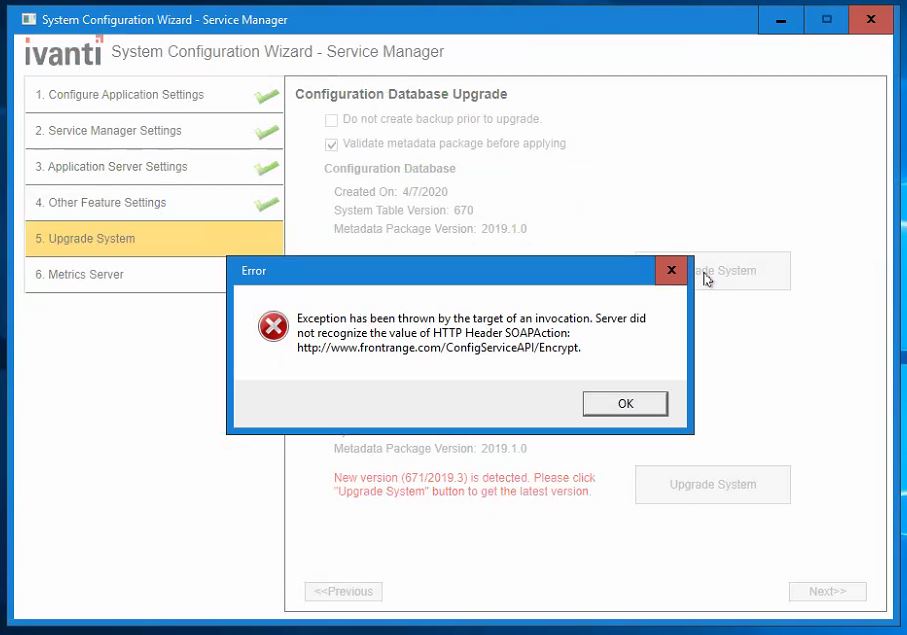Click green checkmark beside Application Server Settings
This screenshot has height=635, width=907.
(x=266, y=168)
